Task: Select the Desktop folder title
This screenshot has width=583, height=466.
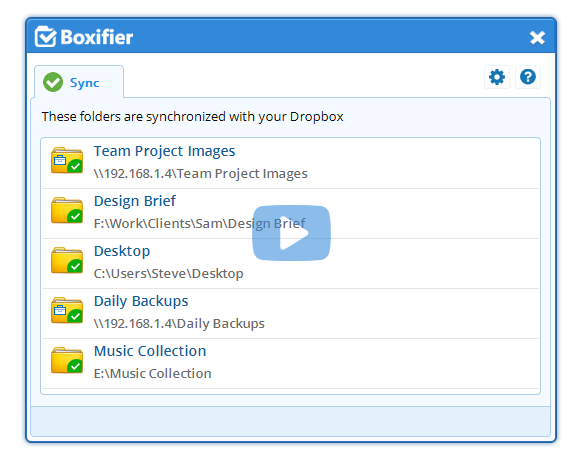Action: 122,251
